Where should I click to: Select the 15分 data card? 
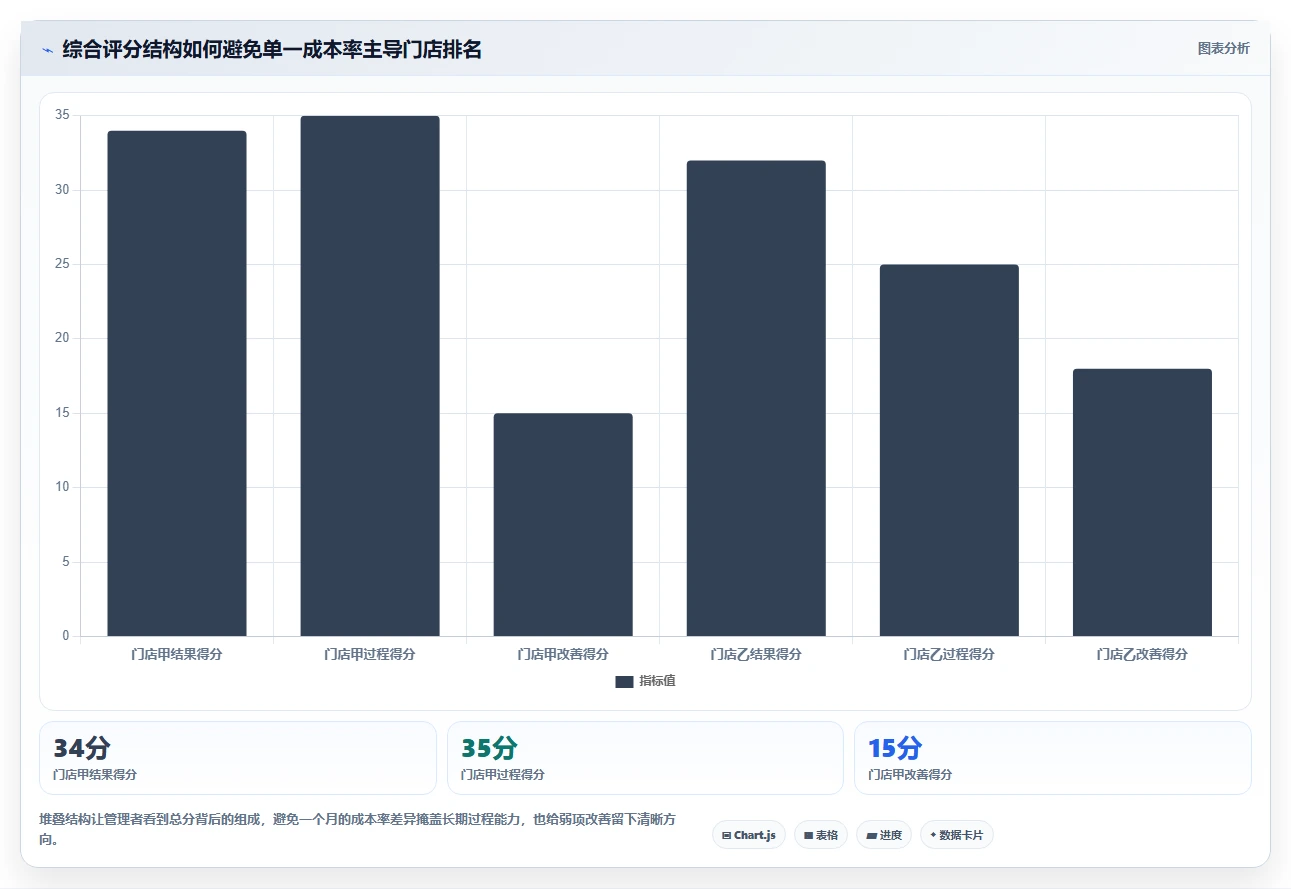[x=1052, y=758]
